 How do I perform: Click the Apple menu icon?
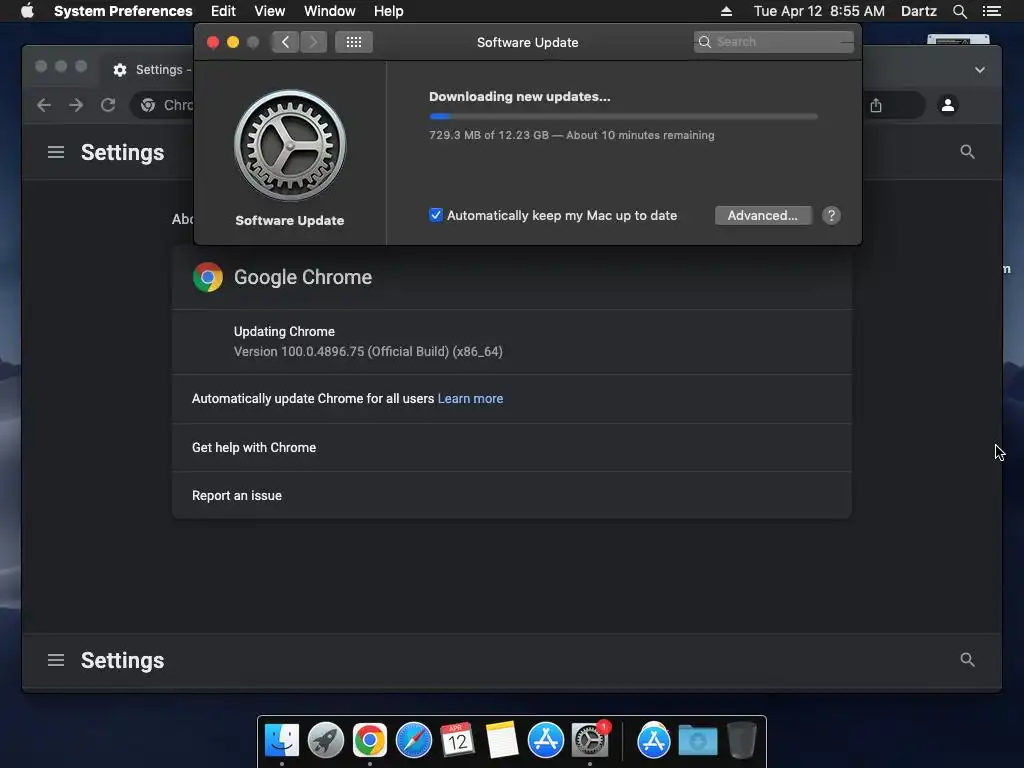tap(27, 11)
